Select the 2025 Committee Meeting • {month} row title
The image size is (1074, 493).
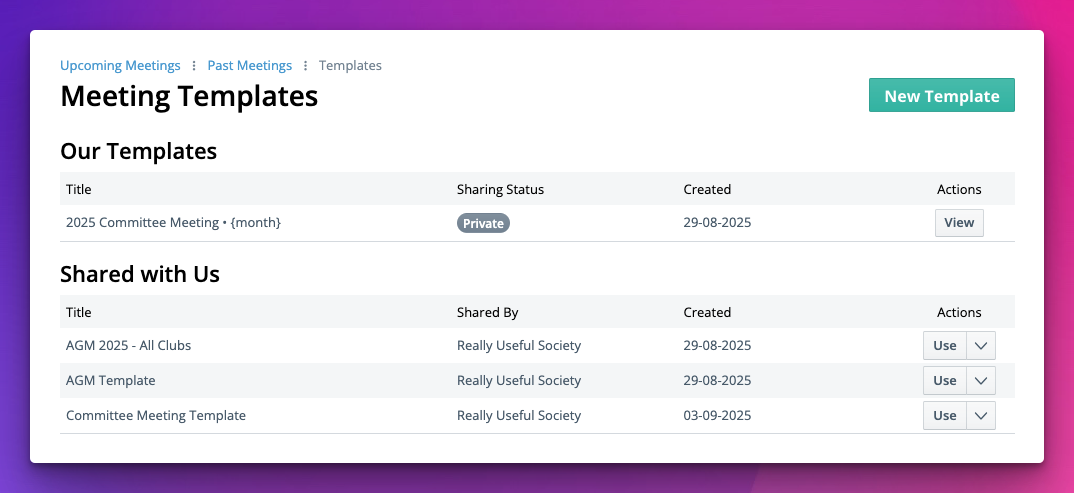click(173, 223)
